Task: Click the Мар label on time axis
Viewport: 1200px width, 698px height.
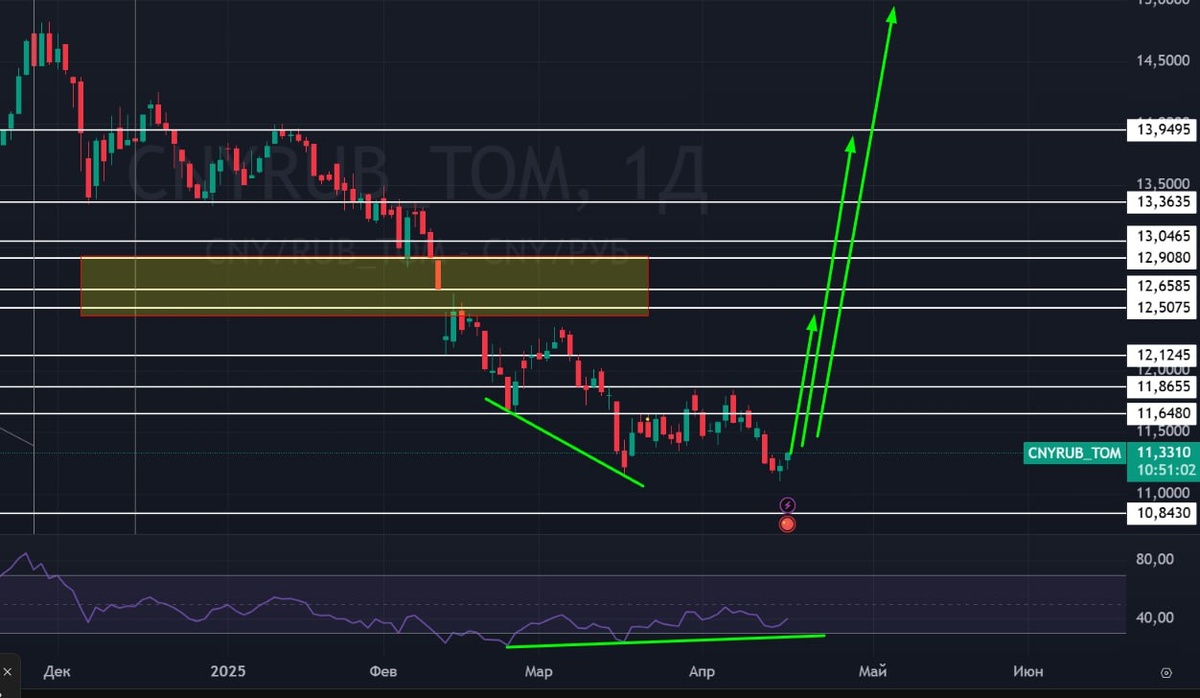Action: [x=538, y=671]
